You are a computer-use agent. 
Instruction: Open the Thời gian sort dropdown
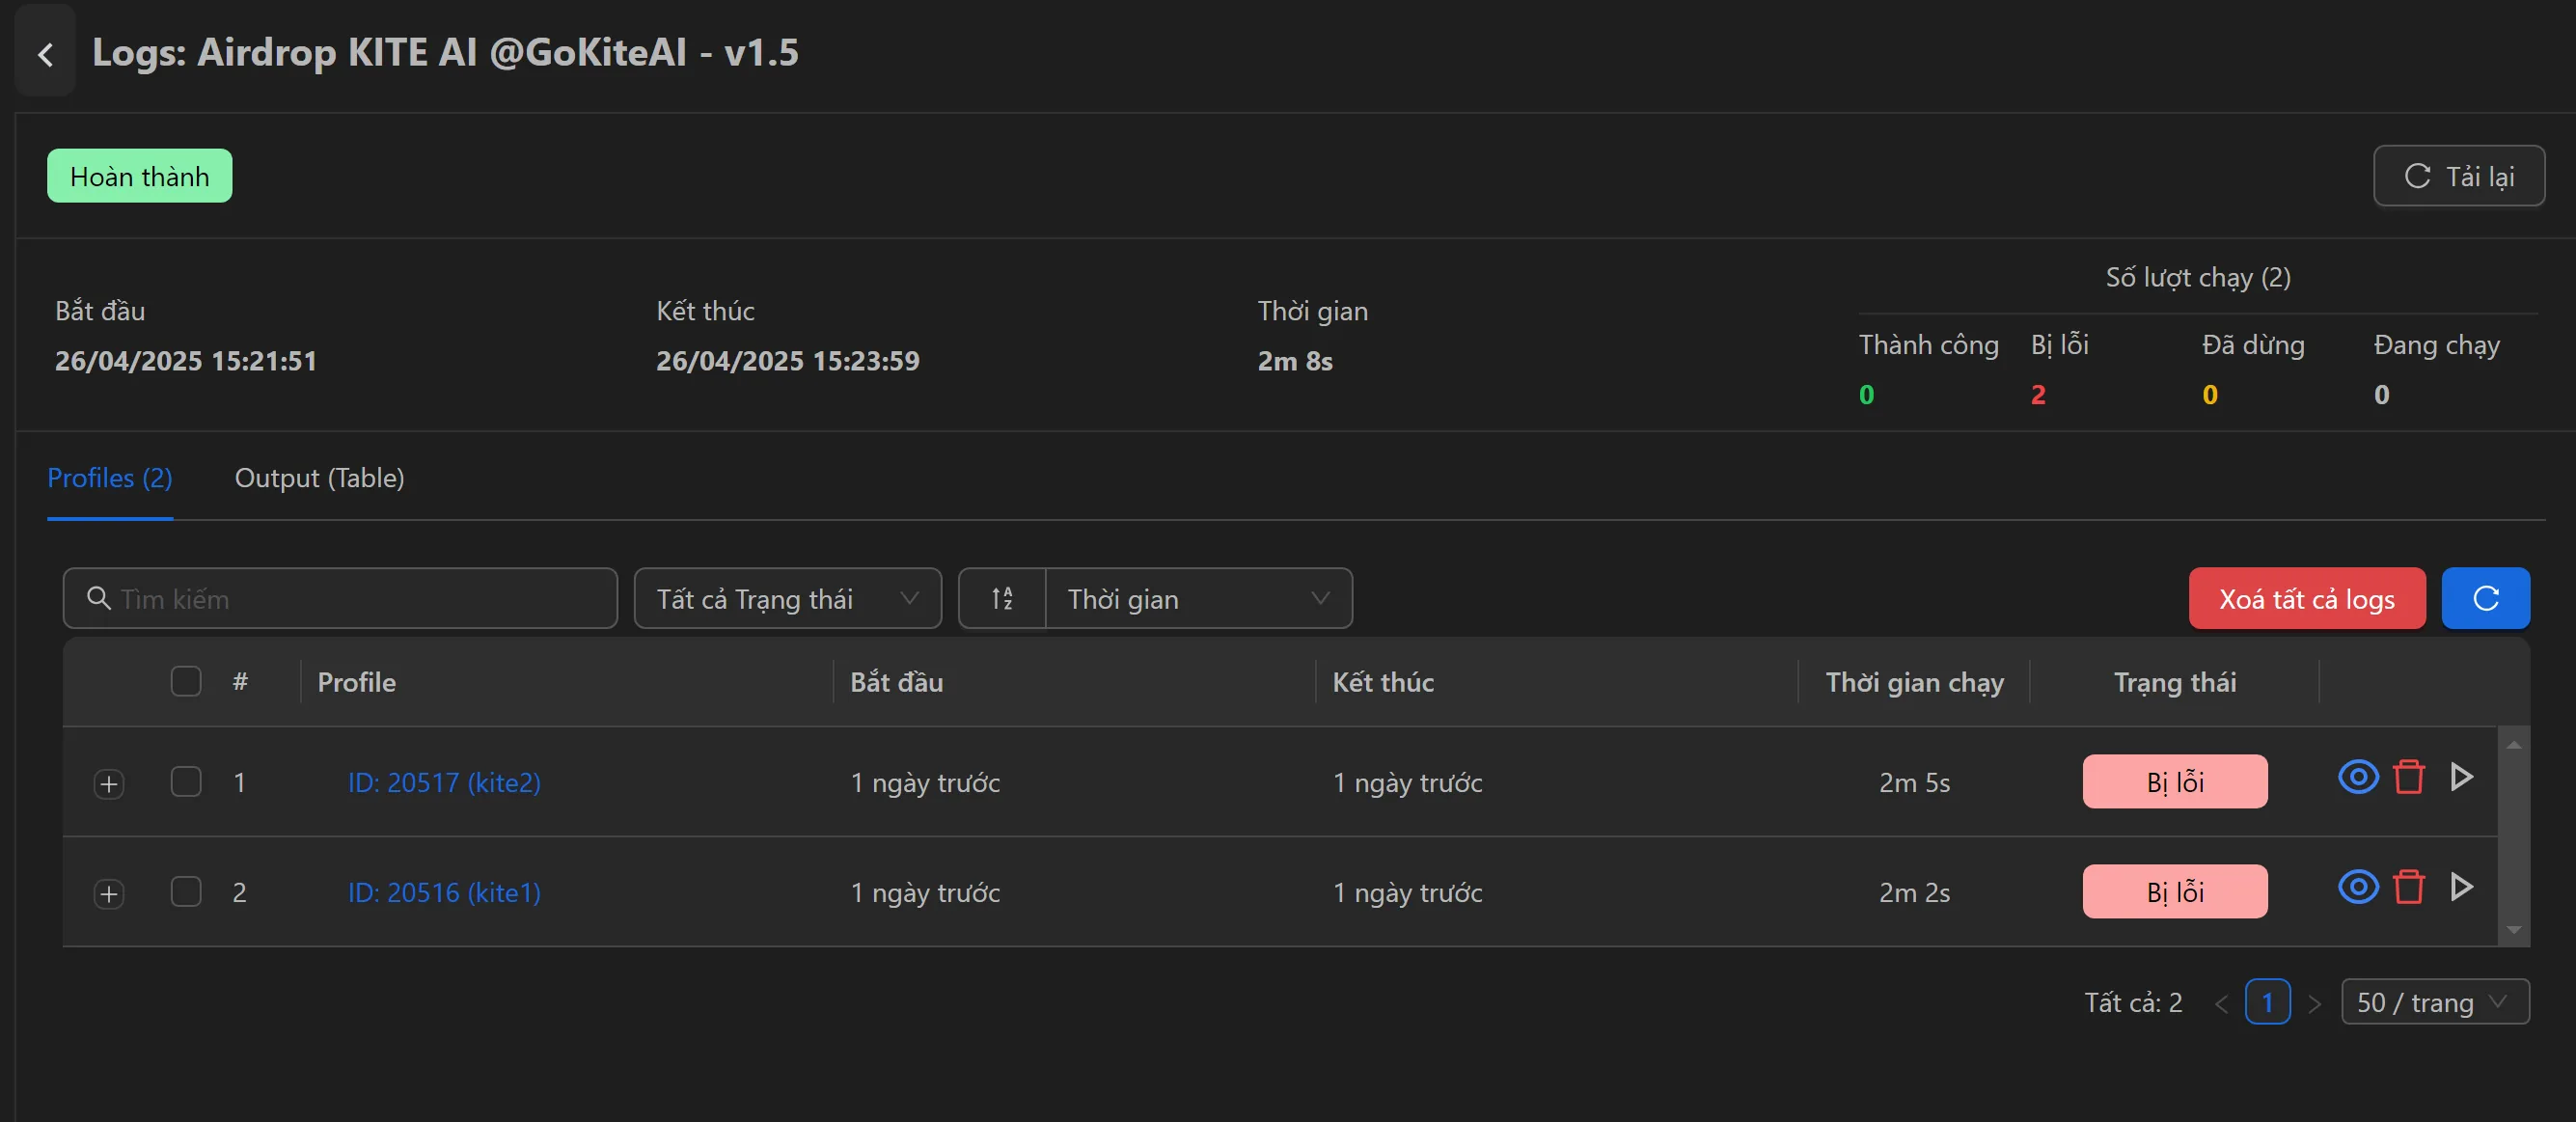(x=1197, y=598)
